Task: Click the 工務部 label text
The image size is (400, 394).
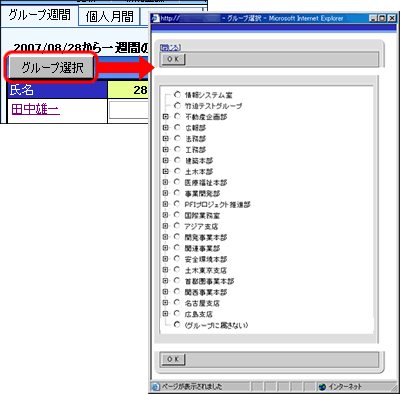Action: [196, 150]
